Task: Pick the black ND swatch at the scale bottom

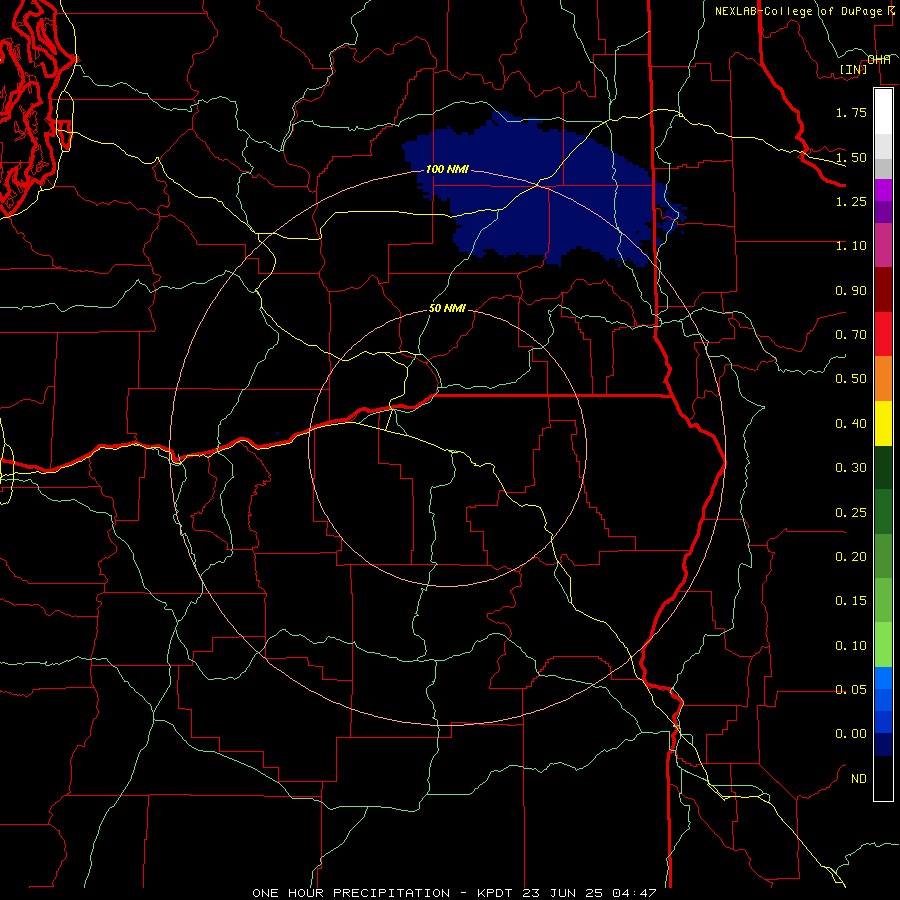Action: (883, 778)
